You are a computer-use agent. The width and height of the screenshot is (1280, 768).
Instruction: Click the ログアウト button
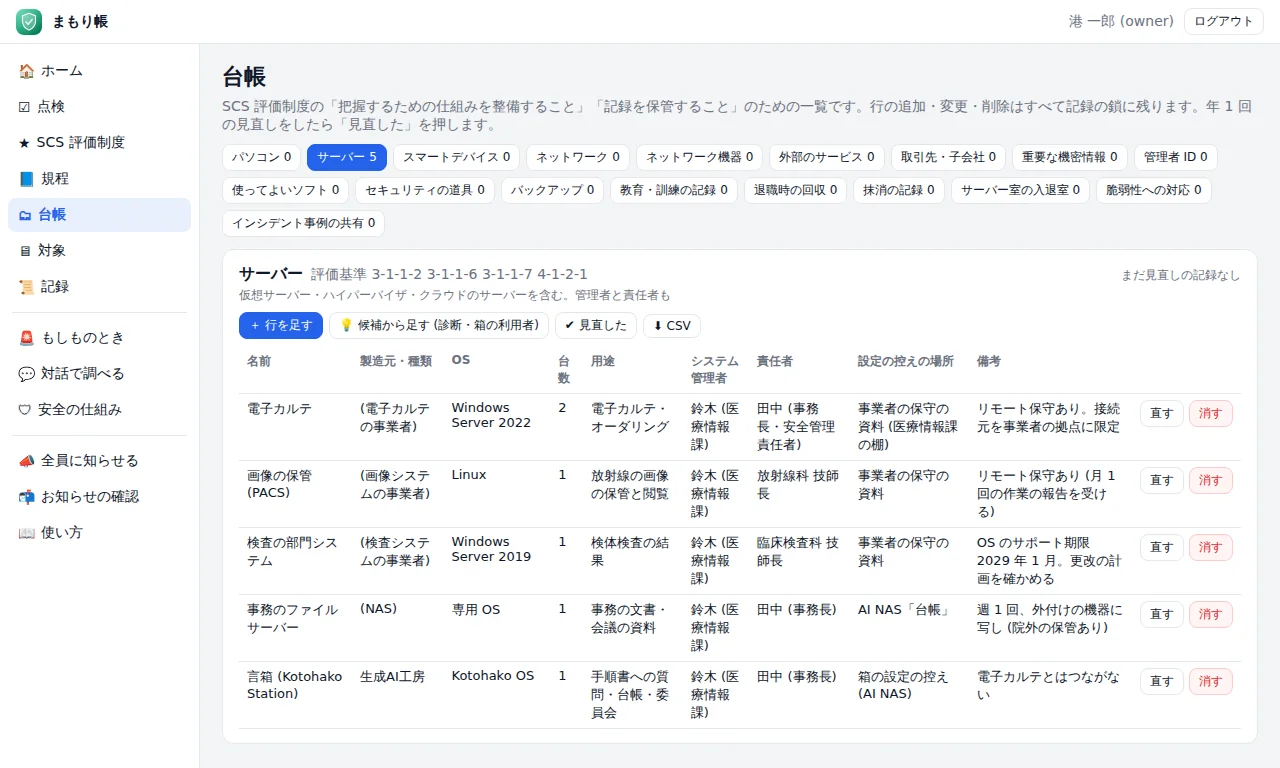click(x=1224, y=21)
